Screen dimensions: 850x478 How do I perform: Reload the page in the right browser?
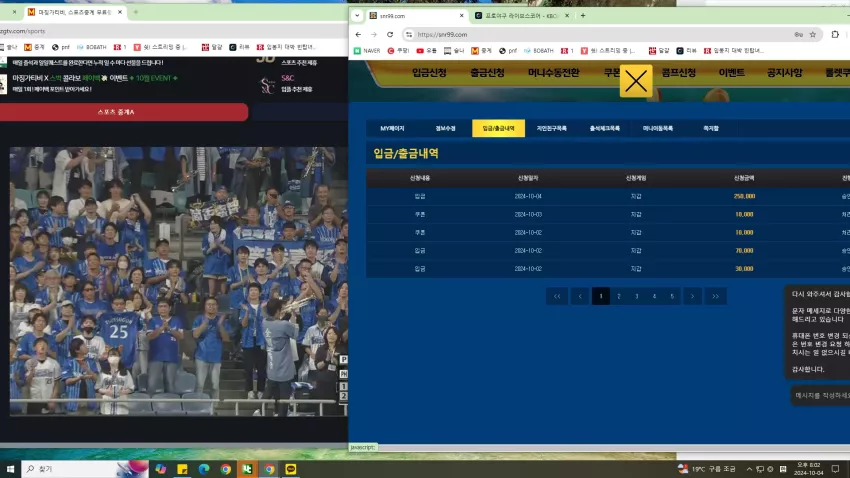(x=390, y=34)
